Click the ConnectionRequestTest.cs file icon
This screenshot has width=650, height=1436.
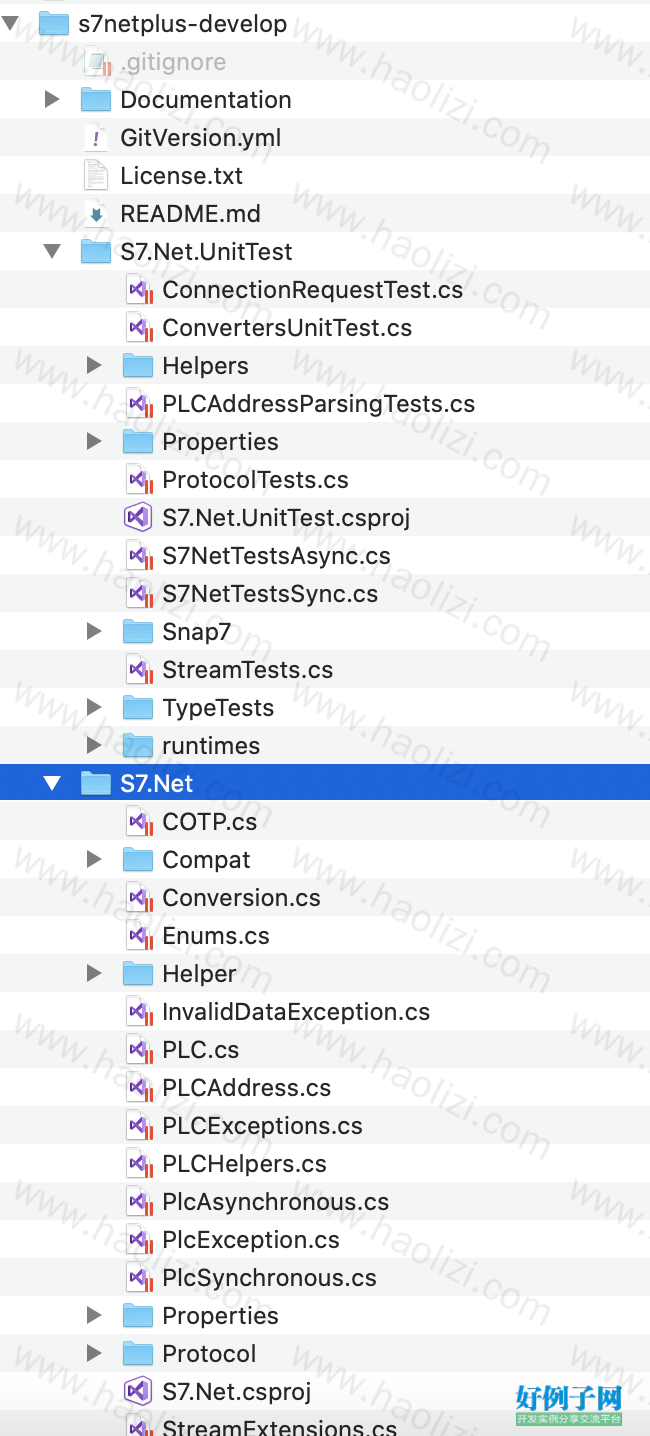[138, 290]
